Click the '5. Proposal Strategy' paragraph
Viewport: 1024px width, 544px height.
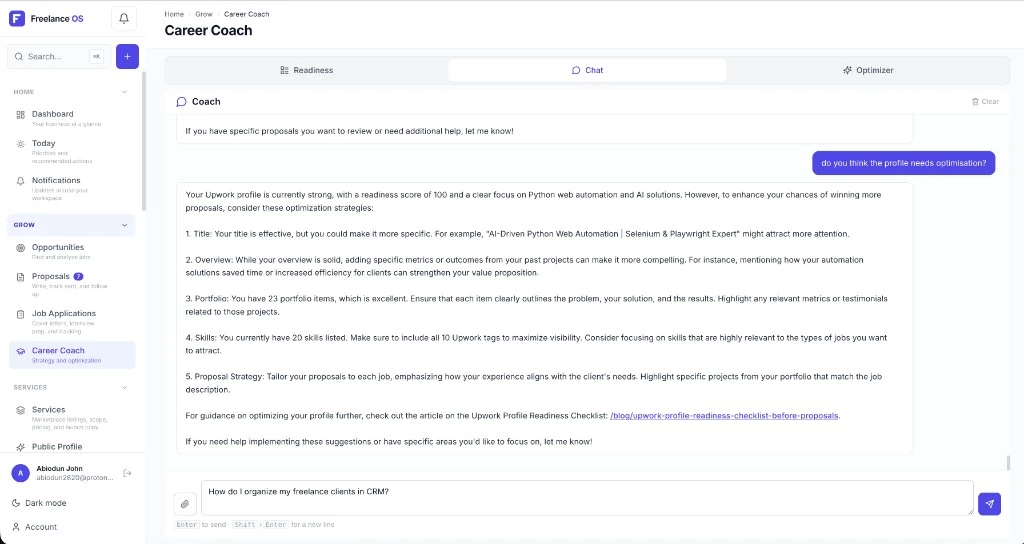click(536, 383)
